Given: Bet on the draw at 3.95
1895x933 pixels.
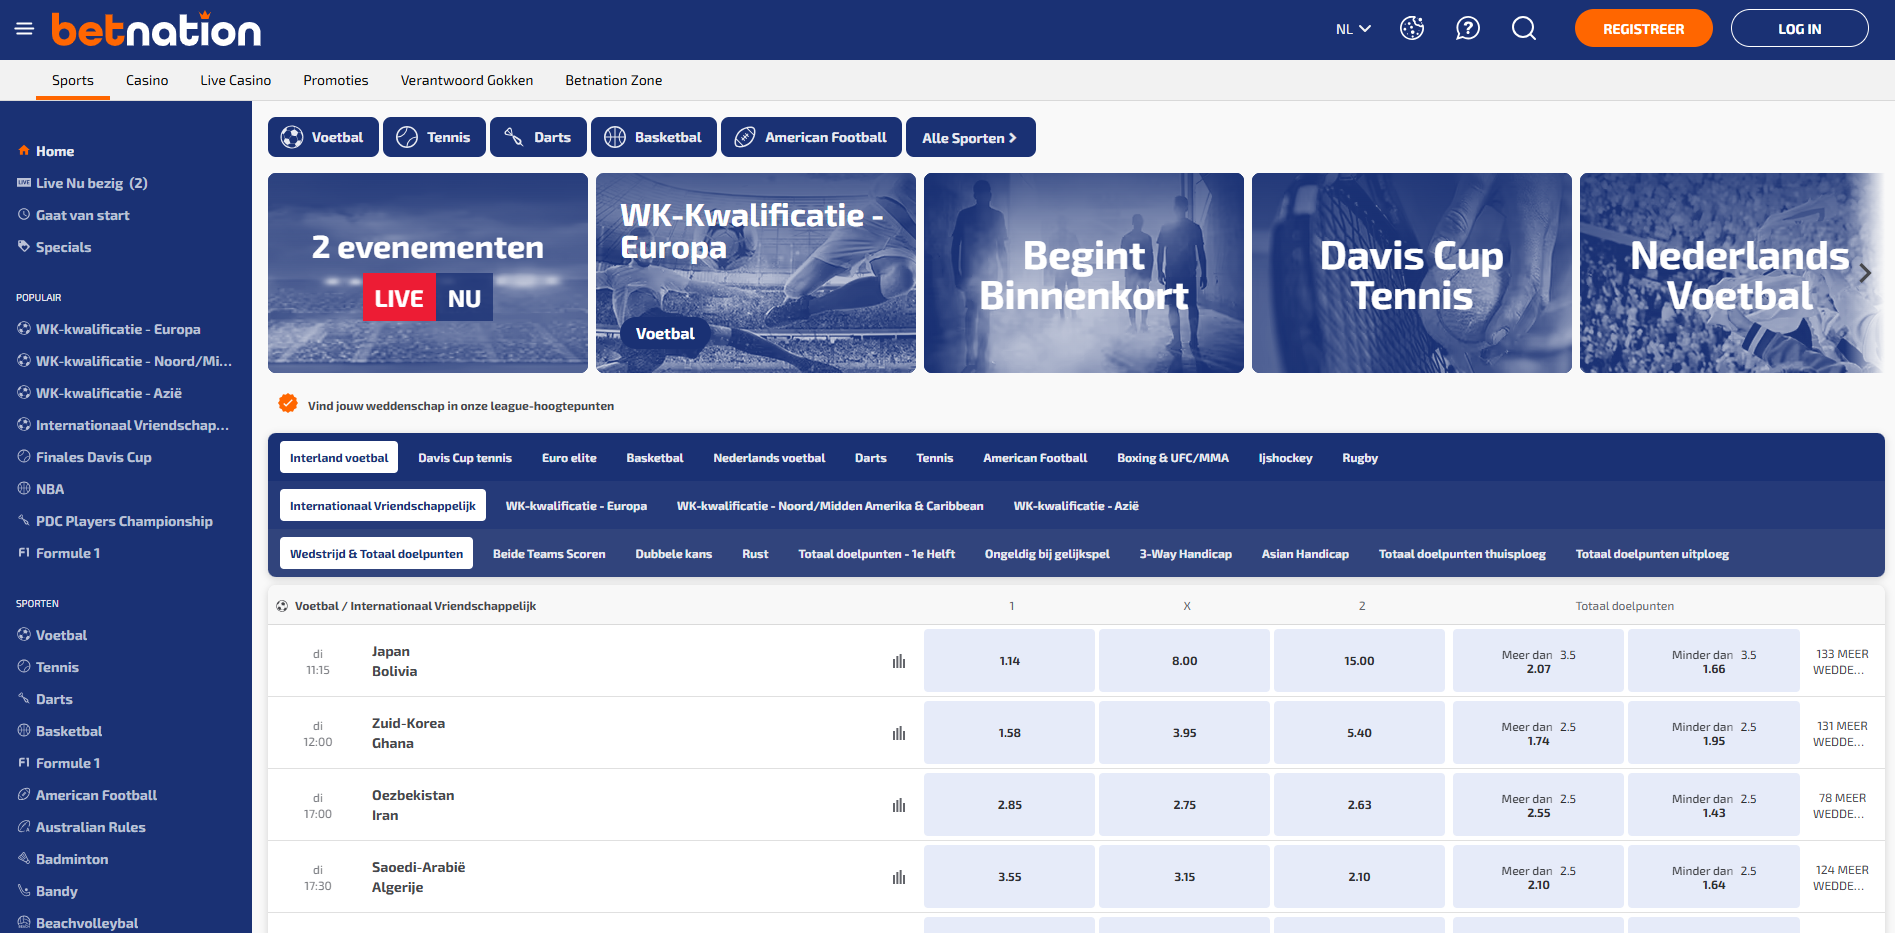Looking at the screenshot, I should click(1185, 733).
